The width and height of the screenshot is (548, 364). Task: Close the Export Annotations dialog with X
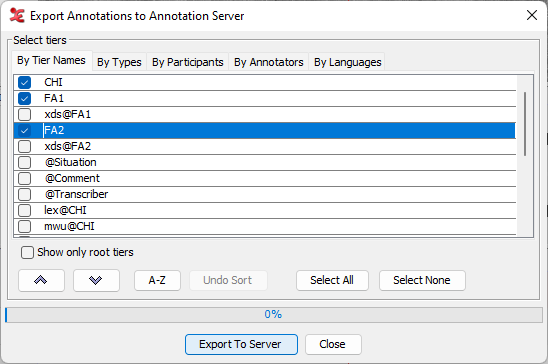coord(532,15)
